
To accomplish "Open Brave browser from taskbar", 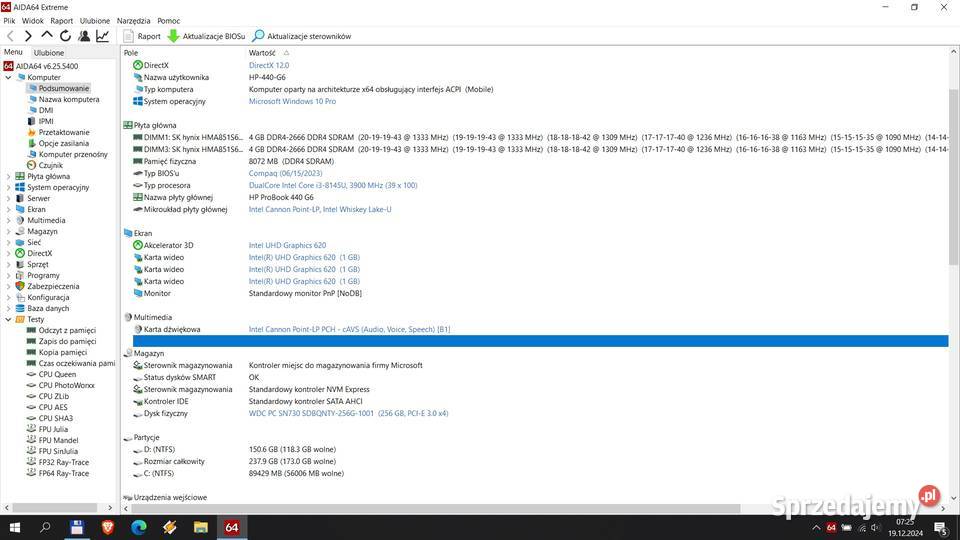I will click(x=108, y=528).
